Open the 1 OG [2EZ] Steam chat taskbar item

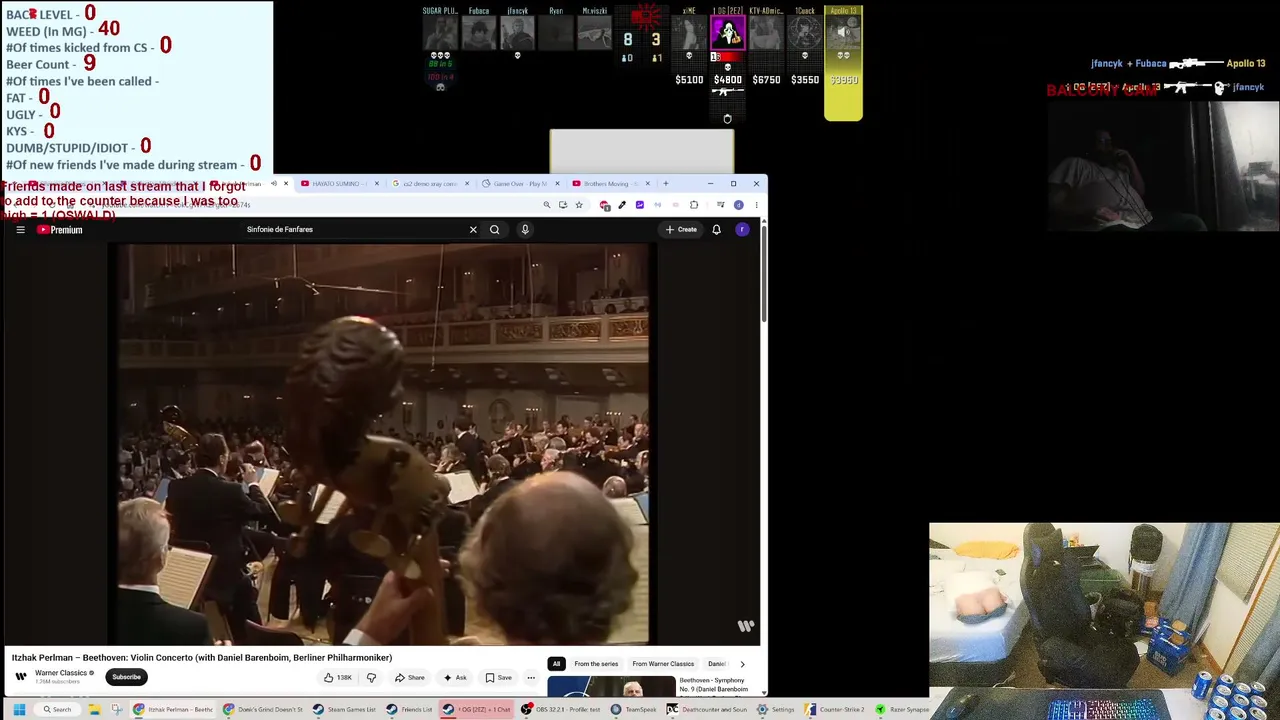[x=477, y=710]
